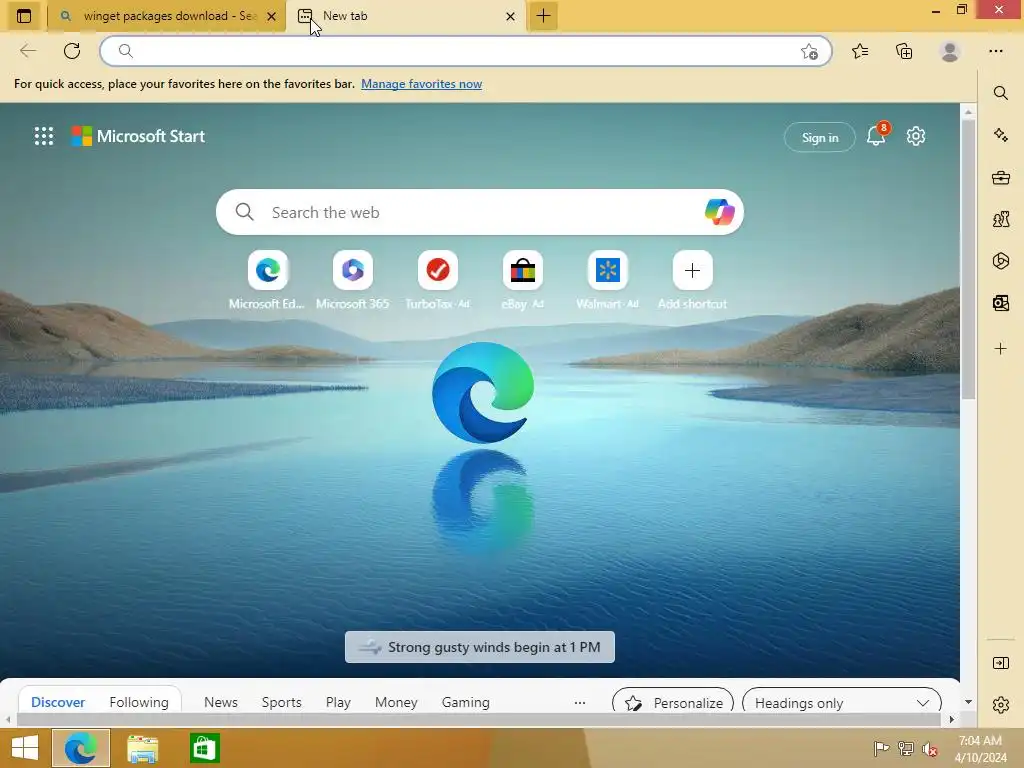Open the Microsoft Edge shortcut tile
The height and width of the screenshot is (768, 1024).
click(267, 280)
